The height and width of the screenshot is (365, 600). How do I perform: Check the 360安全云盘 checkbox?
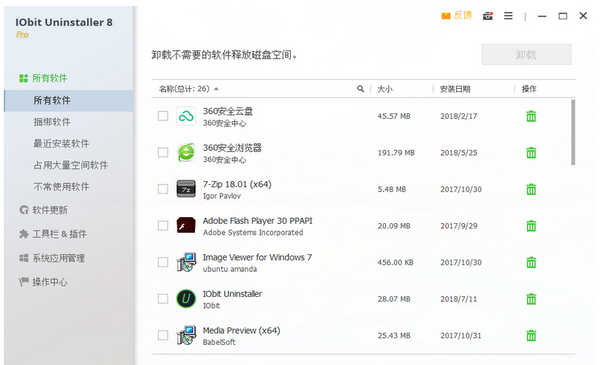point(163,116)
